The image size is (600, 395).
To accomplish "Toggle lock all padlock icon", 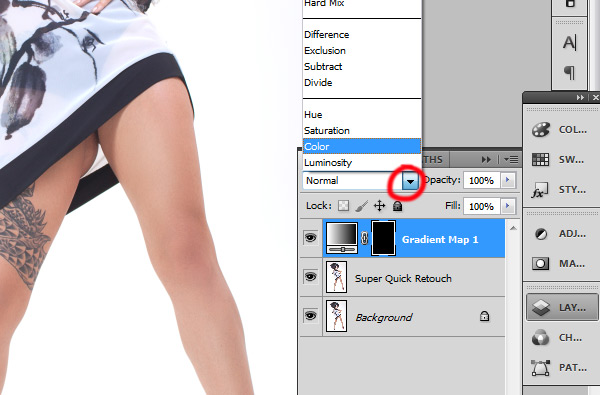I will [x=398, y=206].
